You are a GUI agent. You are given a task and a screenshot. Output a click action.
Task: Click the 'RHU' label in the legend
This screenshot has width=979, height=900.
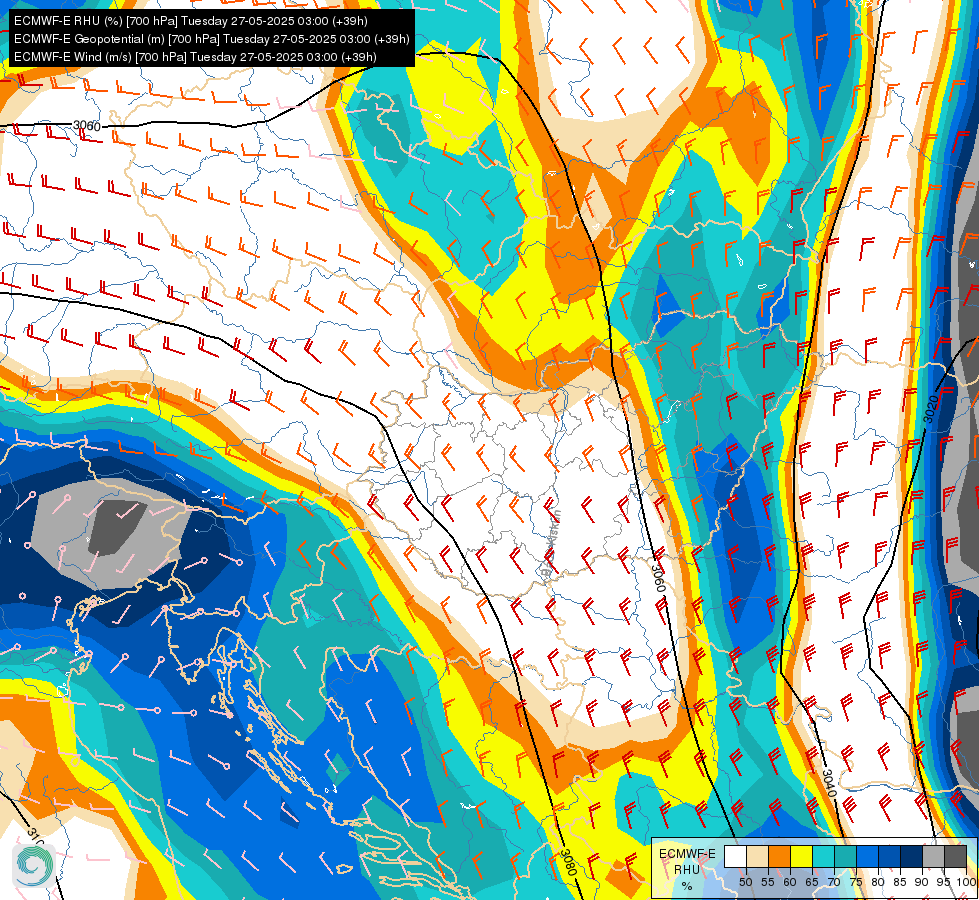[687, 870]
